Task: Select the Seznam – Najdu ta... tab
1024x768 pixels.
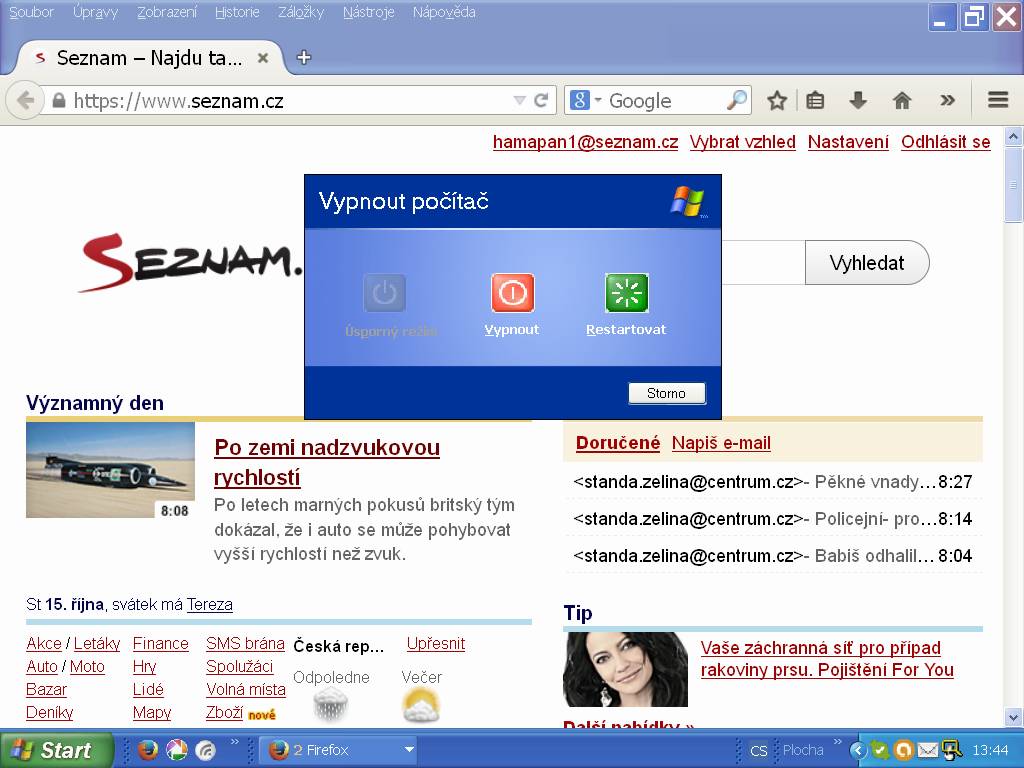Action: coord(149,58)
